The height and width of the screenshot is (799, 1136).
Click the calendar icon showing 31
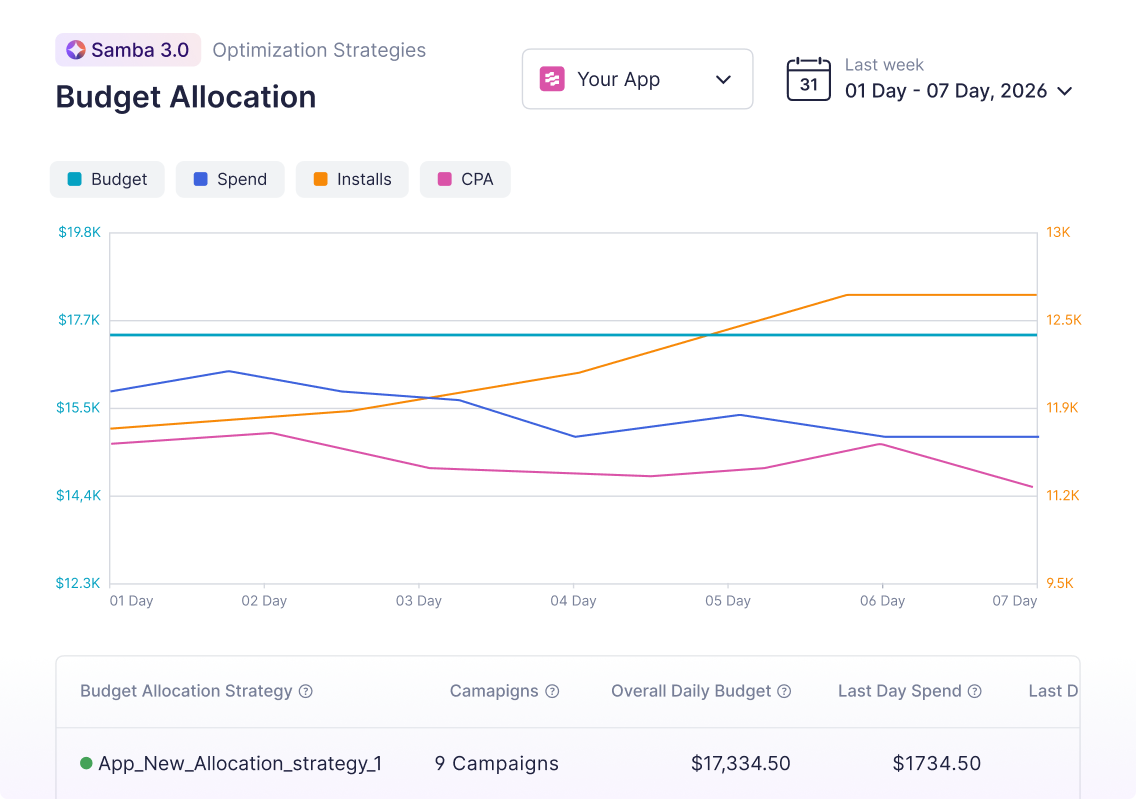808,79
